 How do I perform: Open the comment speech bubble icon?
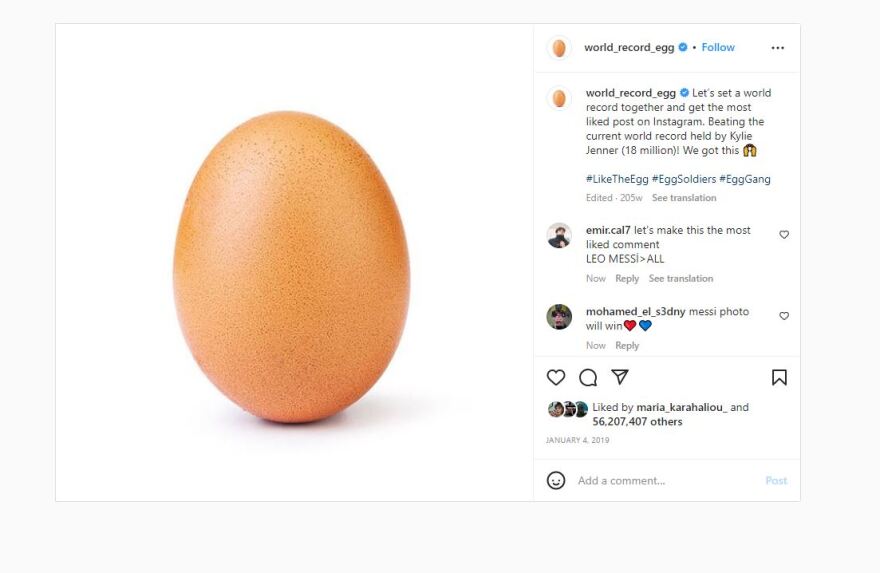coord(588,377)
